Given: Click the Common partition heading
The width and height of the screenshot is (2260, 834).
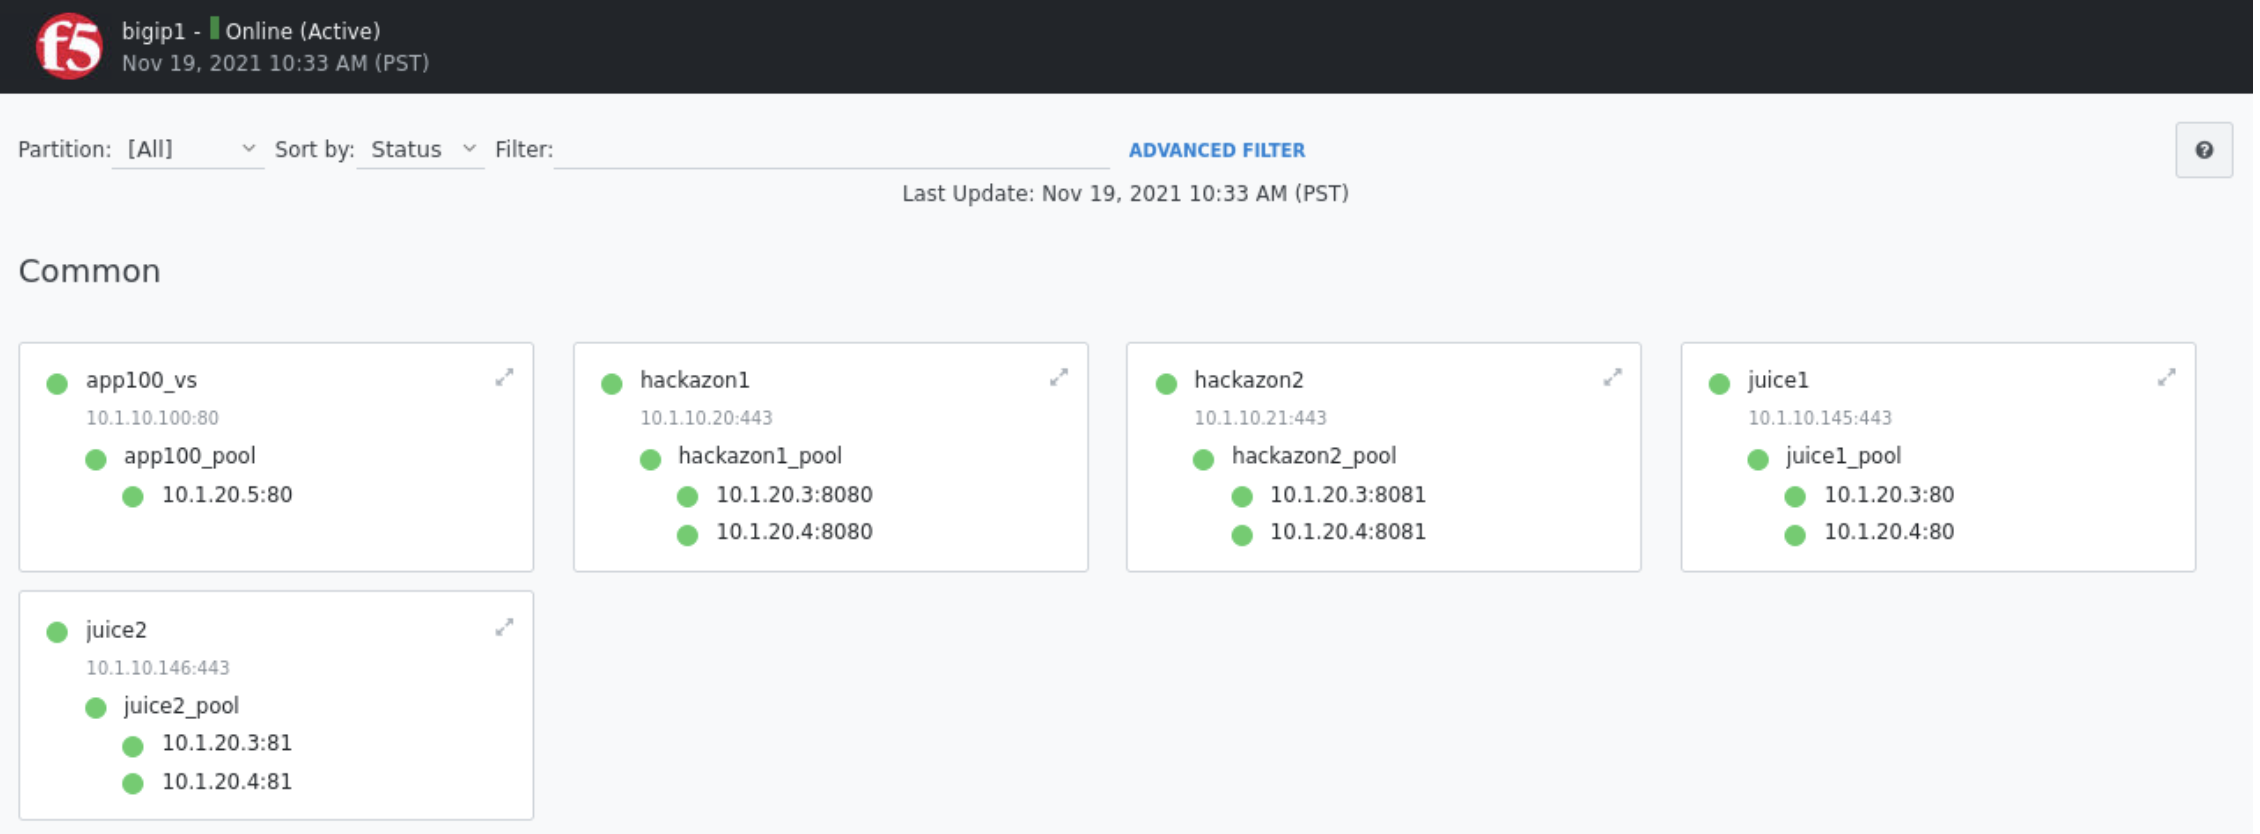Looking at the screenshot, I should click(89, 271).
